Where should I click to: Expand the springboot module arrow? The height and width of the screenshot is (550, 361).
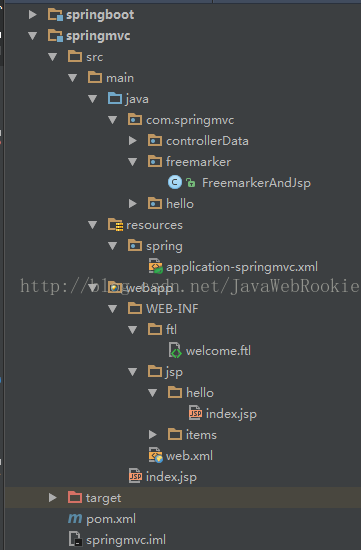pyautogui.click(x=33, y=14)
